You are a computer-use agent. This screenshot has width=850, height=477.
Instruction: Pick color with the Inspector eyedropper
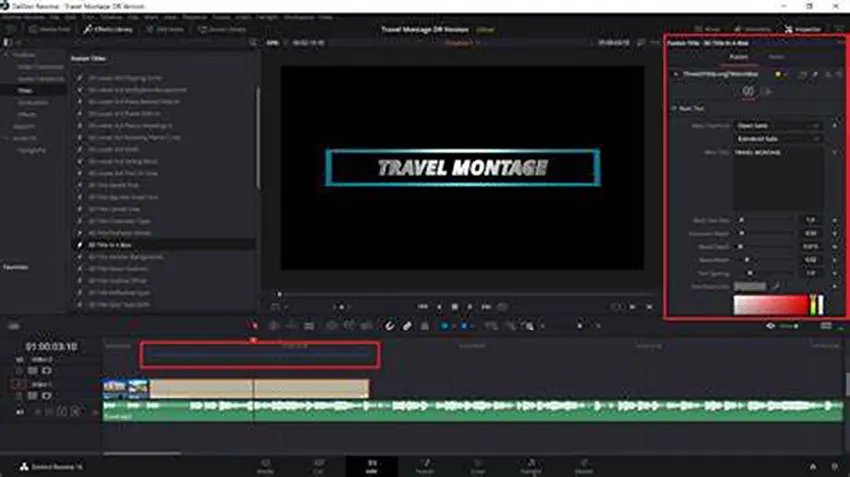[776, 286]
